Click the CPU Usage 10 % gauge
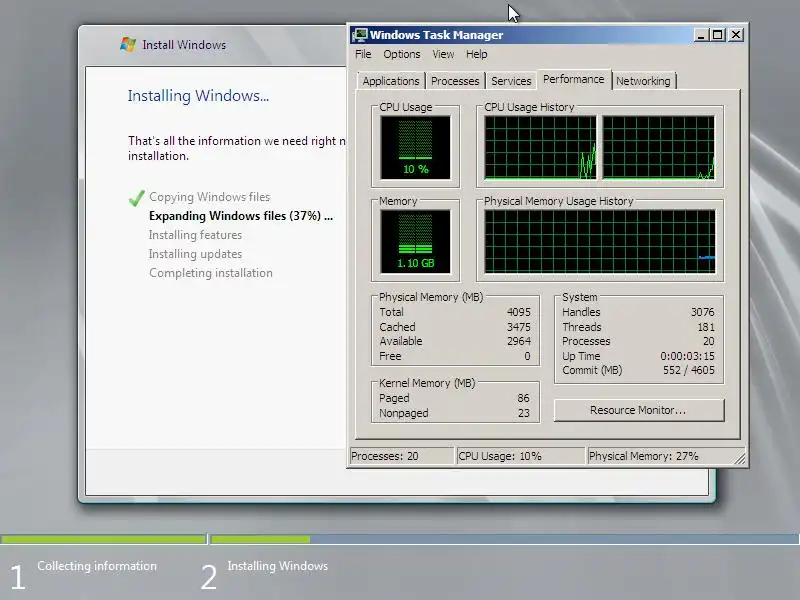The image size is (800, 600). [x=415, y=147]
